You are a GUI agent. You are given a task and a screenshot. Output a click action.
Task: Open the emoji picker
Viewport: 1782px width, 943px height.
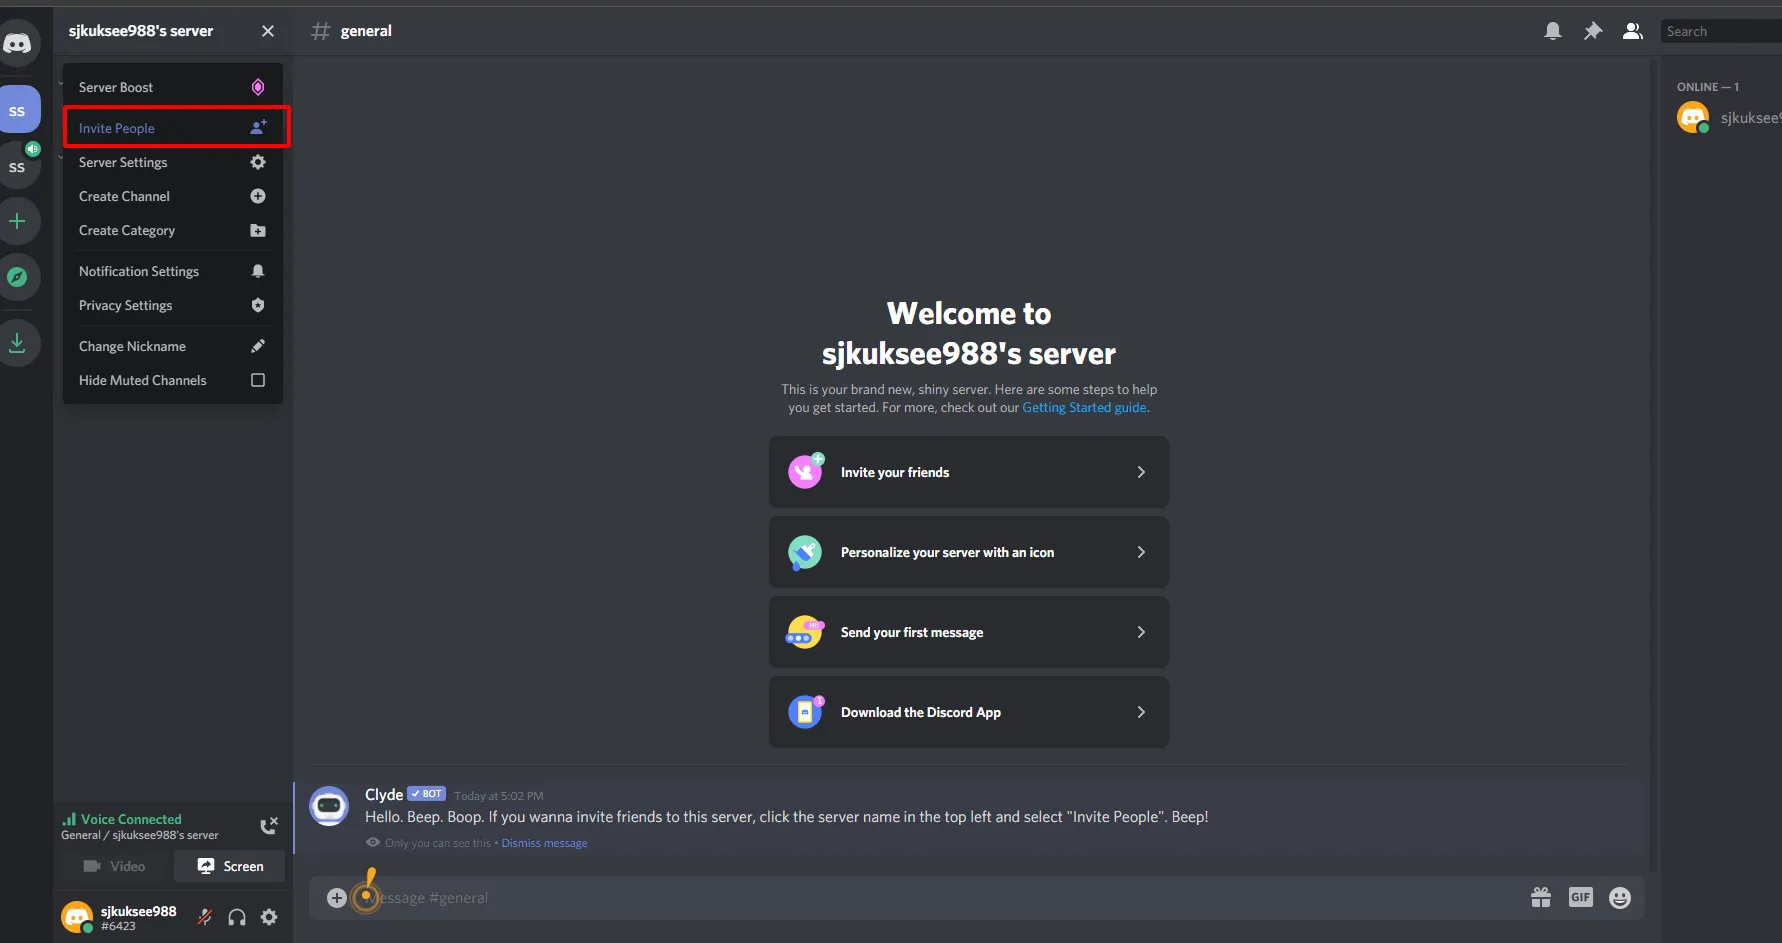(x=1620, y=898)
